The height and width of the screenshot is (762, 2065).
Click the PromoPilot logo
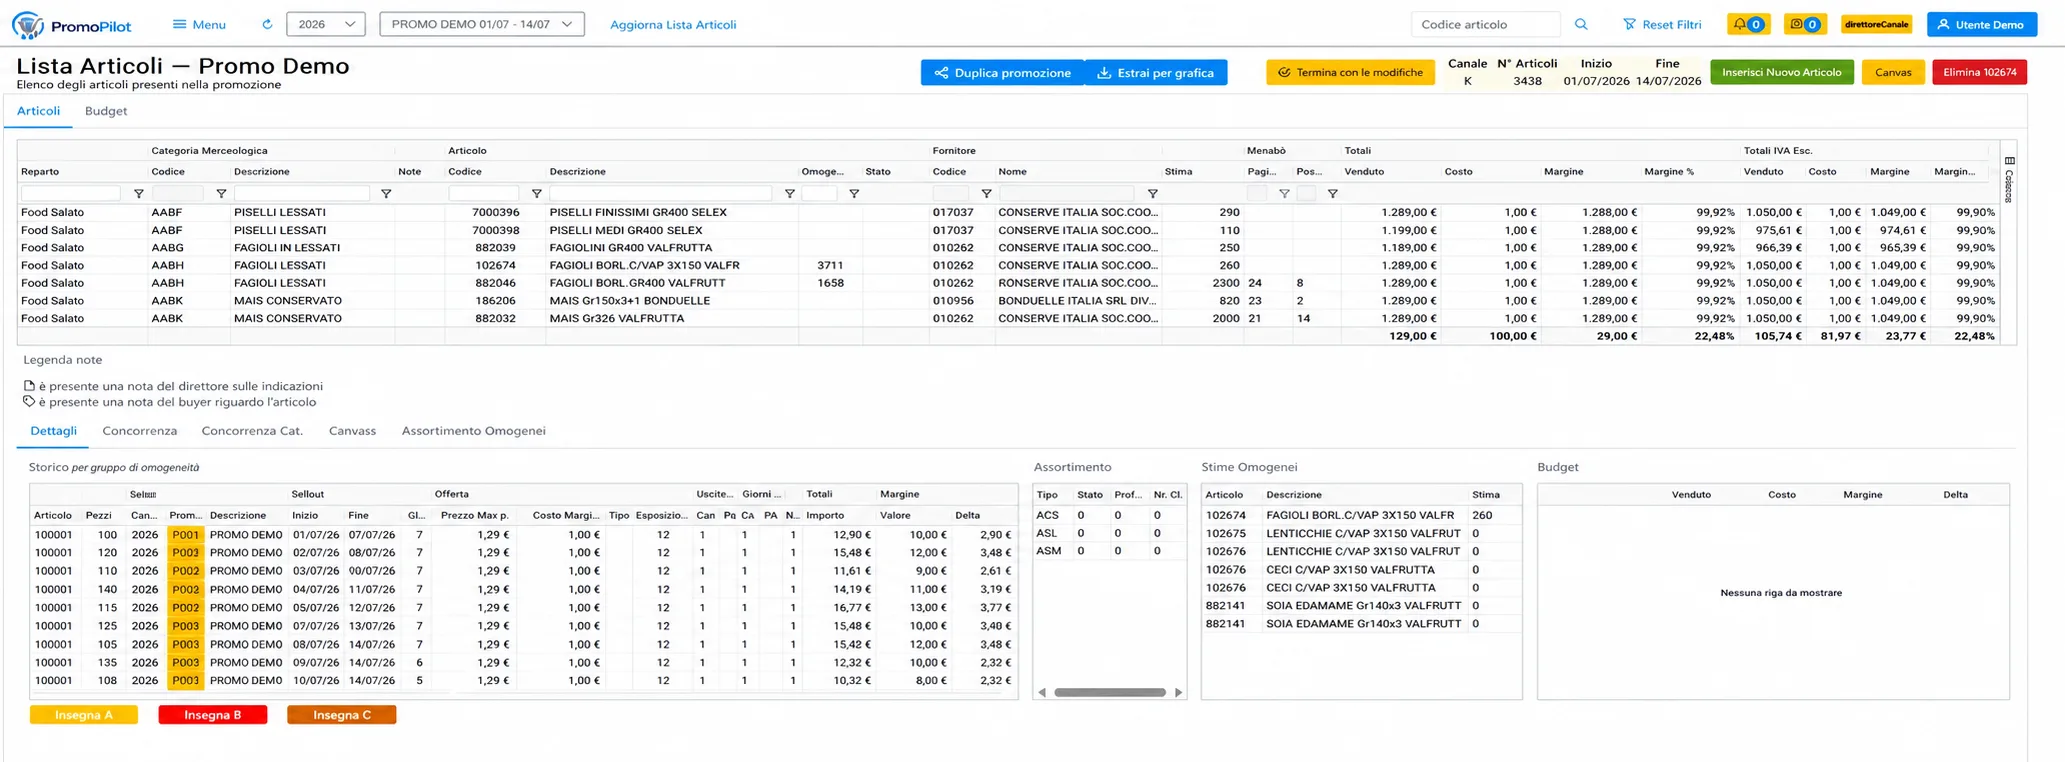tap(71, 25)
